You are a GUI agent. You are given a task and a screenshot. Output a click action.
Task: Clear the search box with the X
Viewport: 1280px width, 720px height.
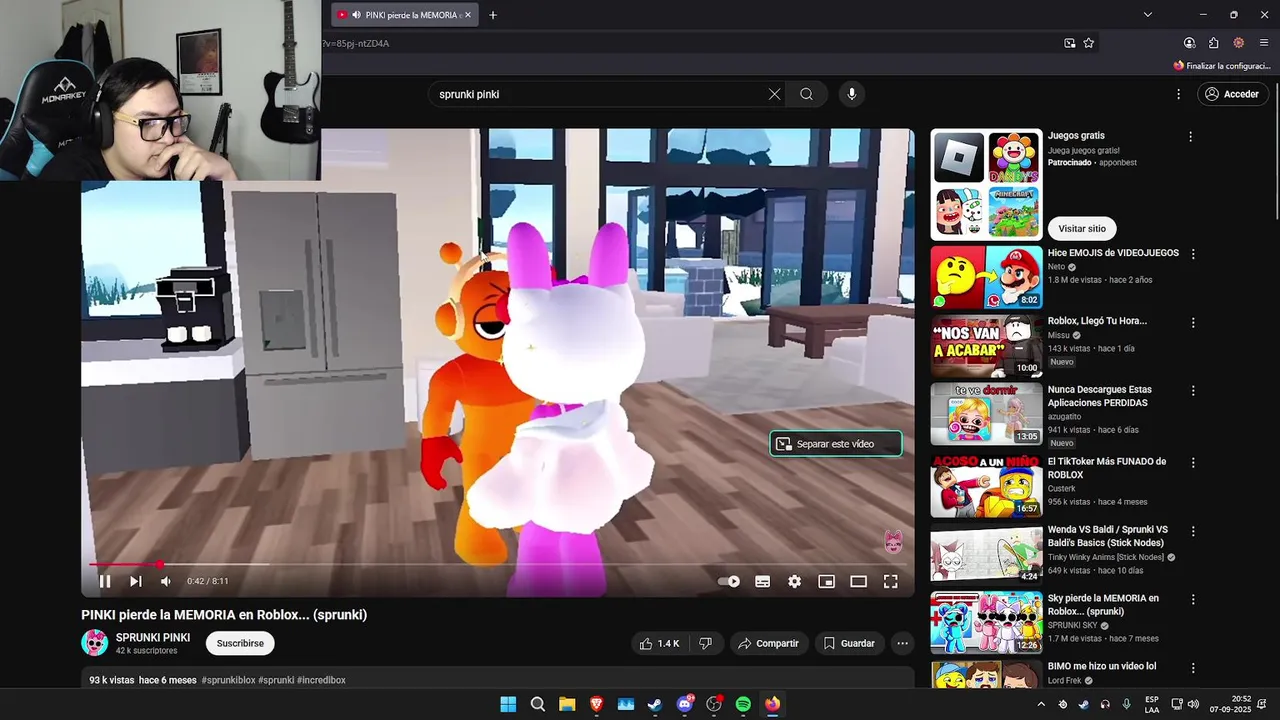click(774, 94)
